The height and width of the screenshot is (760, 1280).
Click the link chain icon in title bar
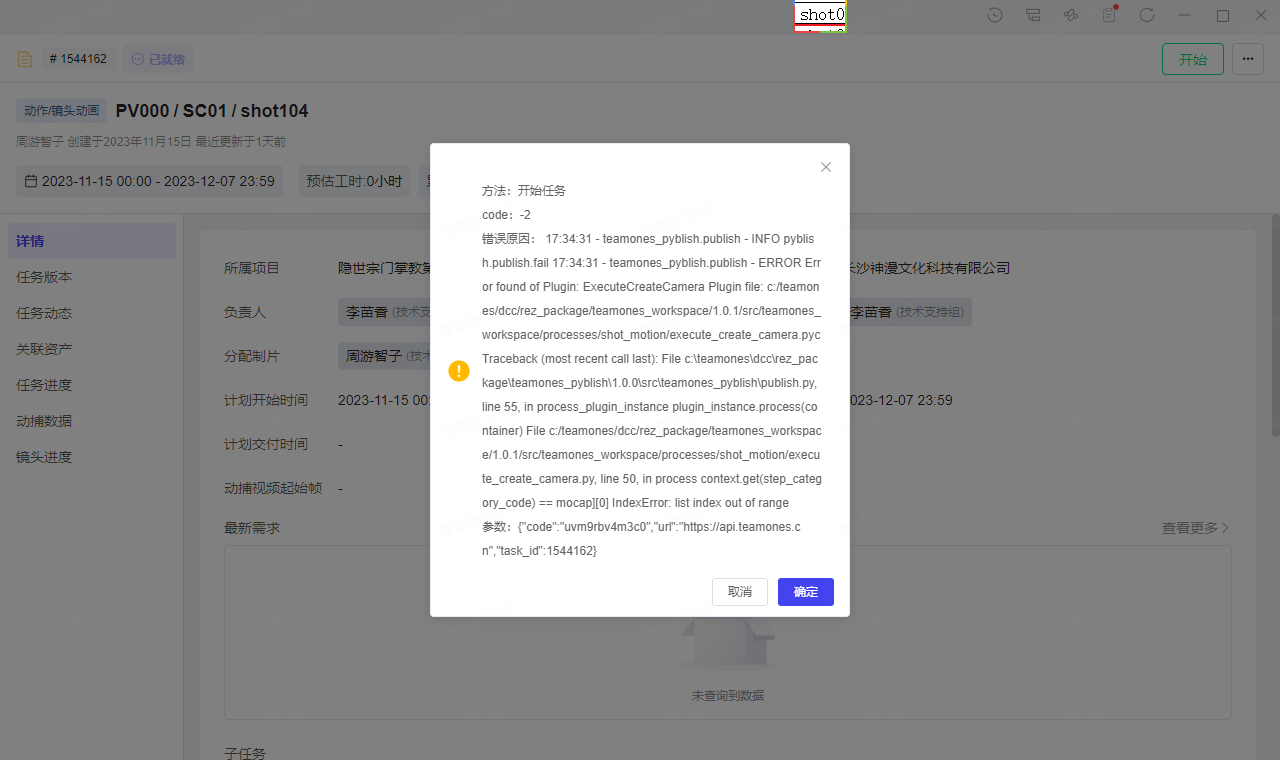1071,15
